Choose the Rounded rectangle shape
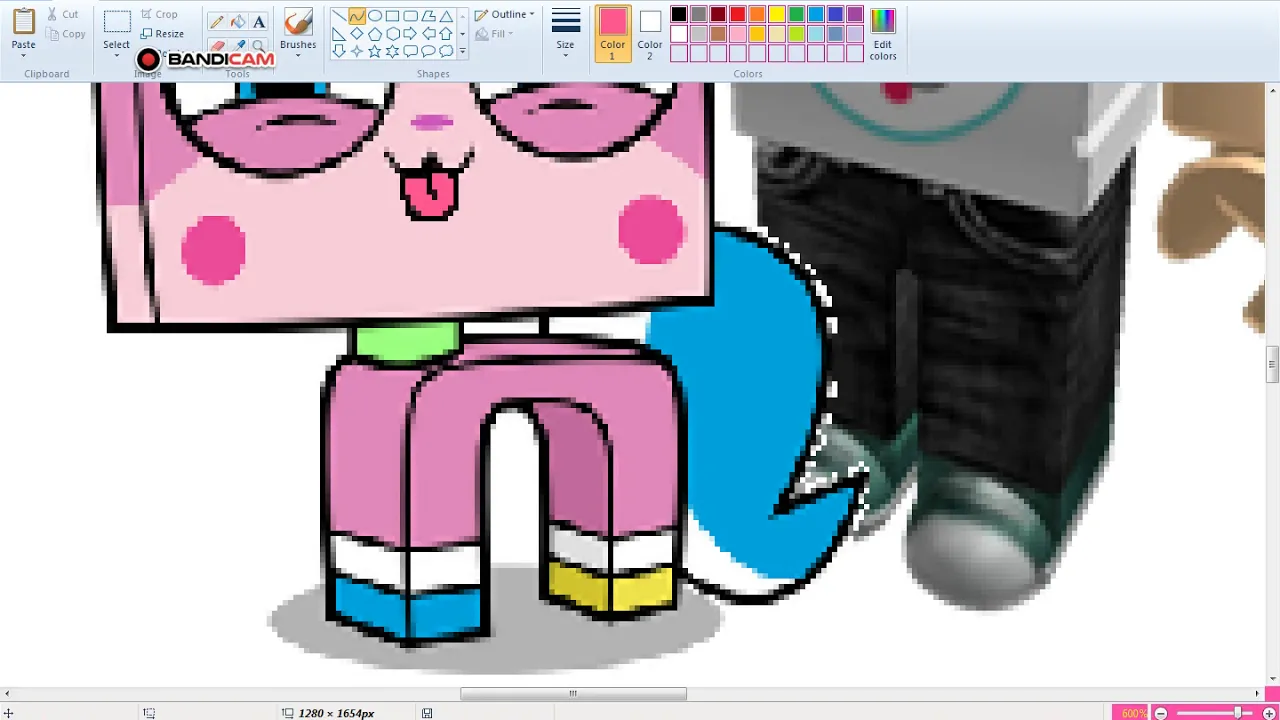This screenshot has height=720, width=1280. [411, 16]
